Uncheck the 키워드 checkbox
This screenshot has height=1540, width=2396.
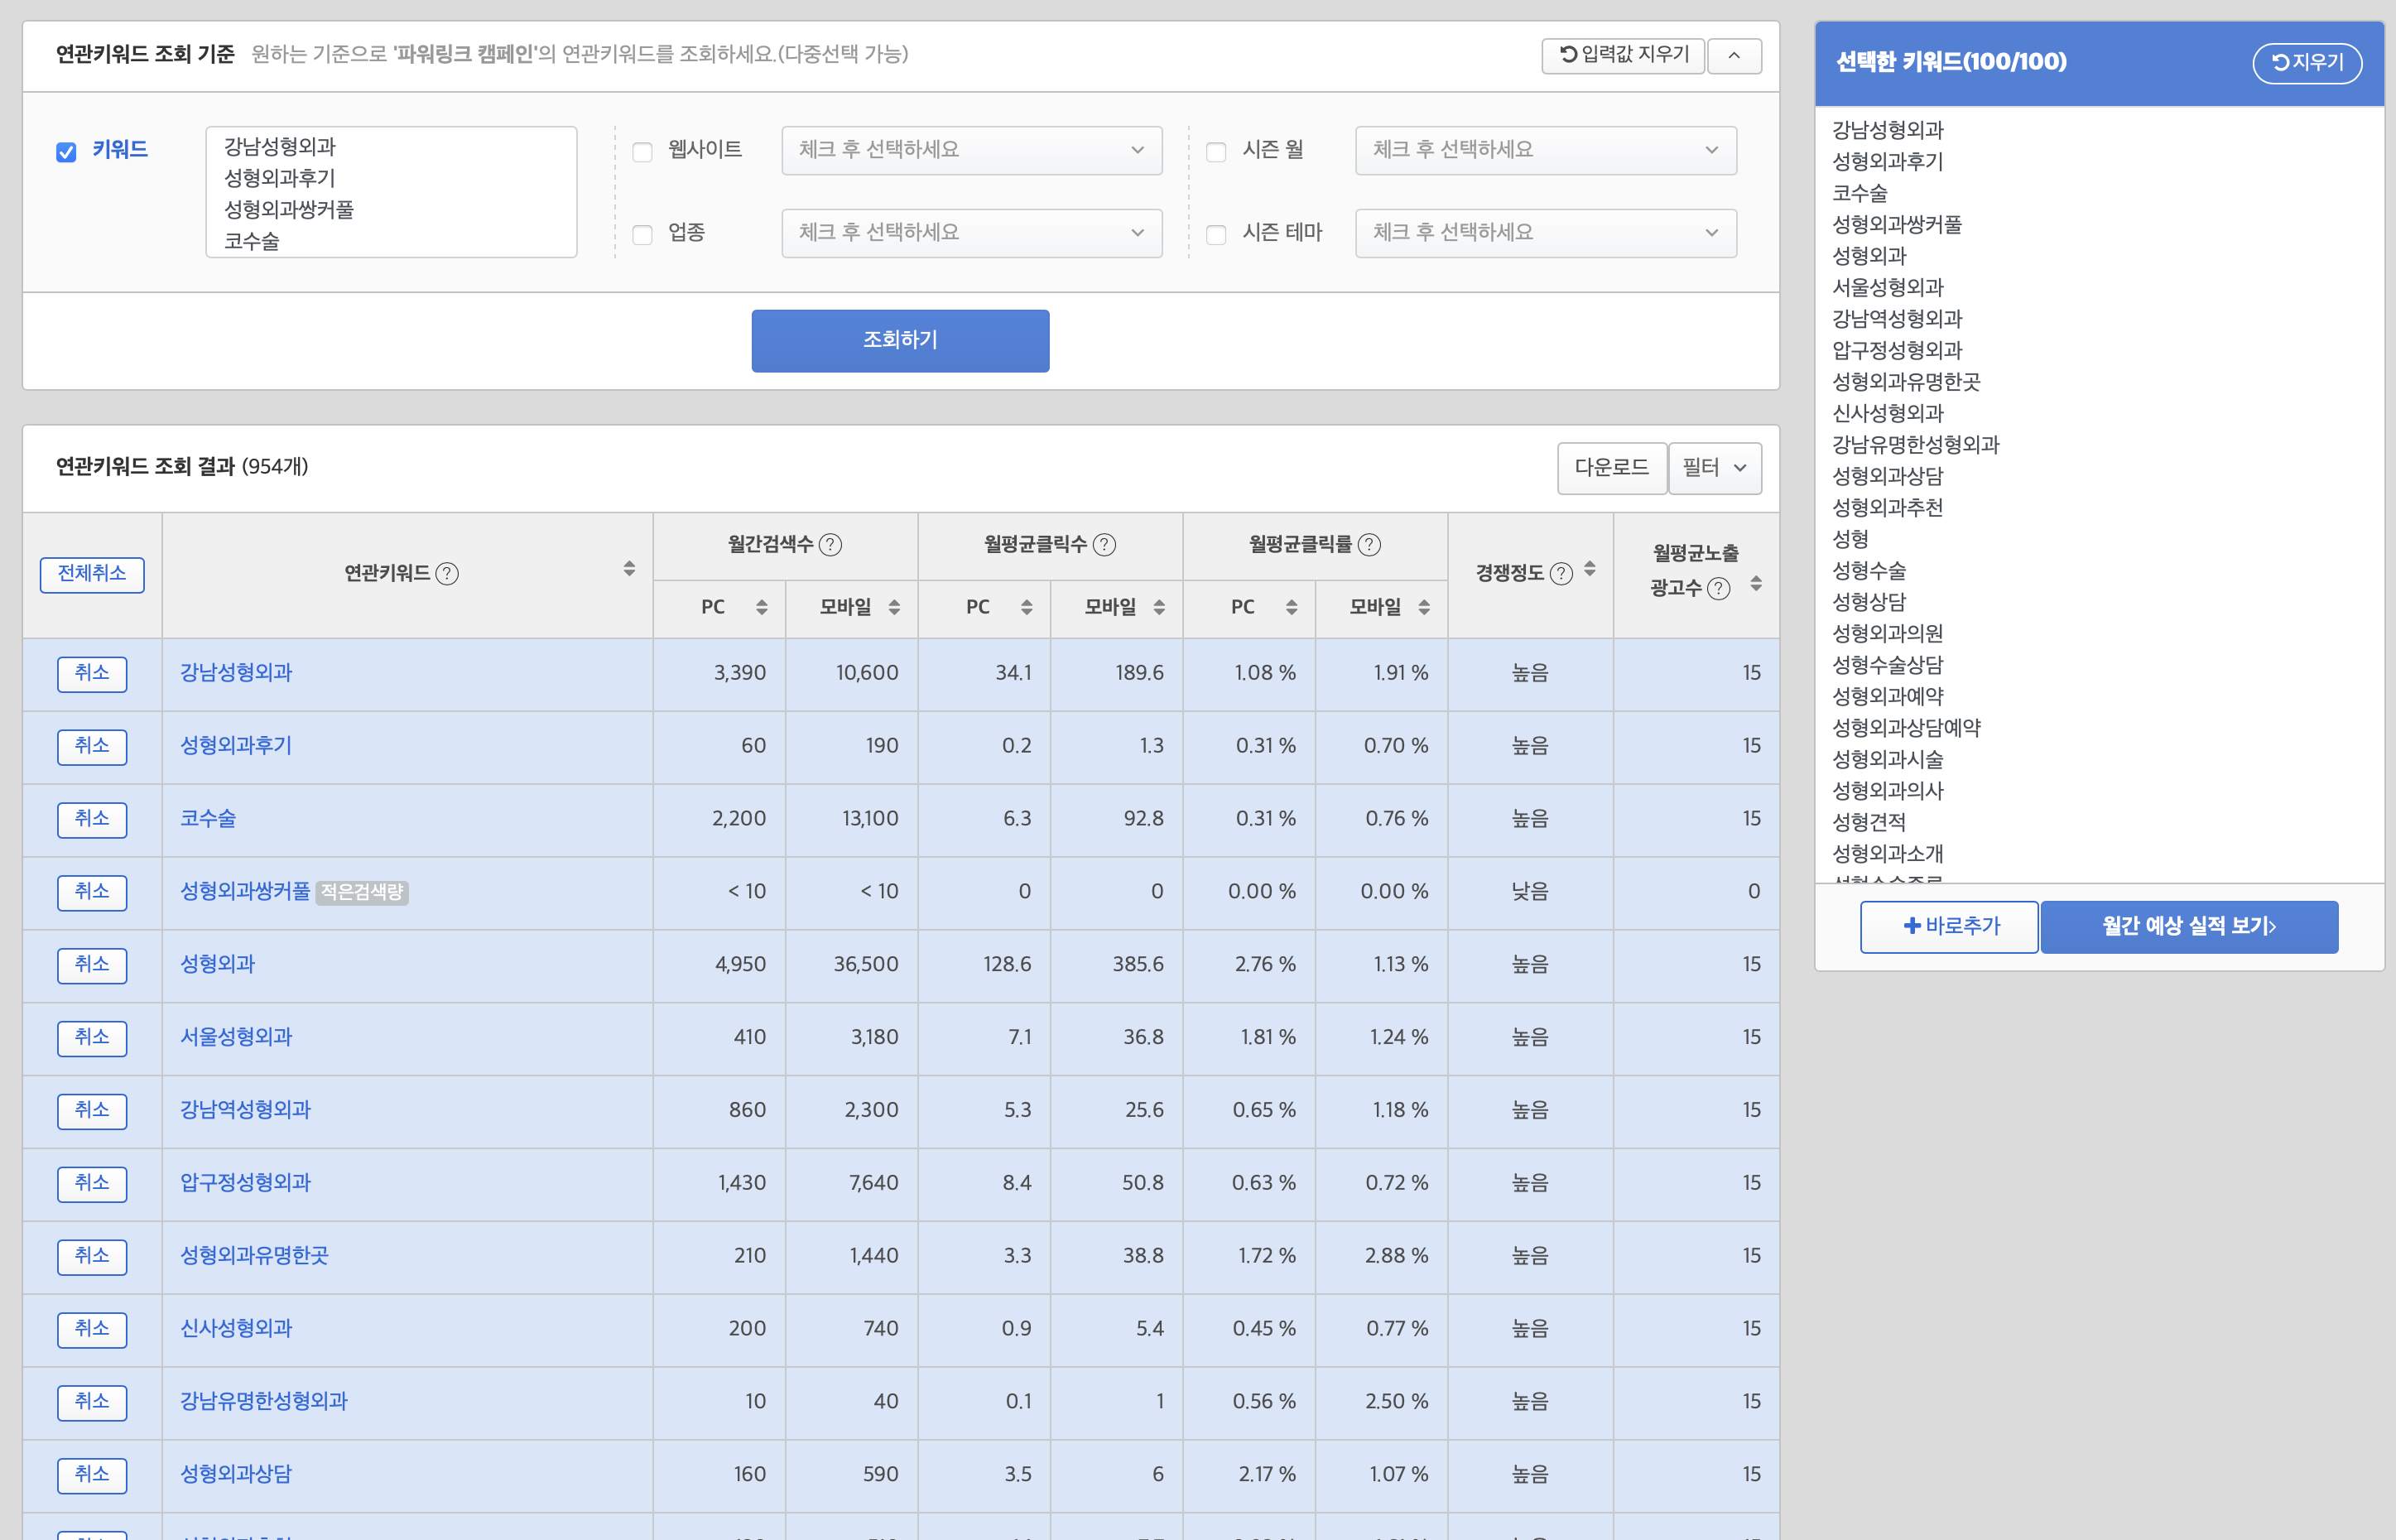pos(67,152)
